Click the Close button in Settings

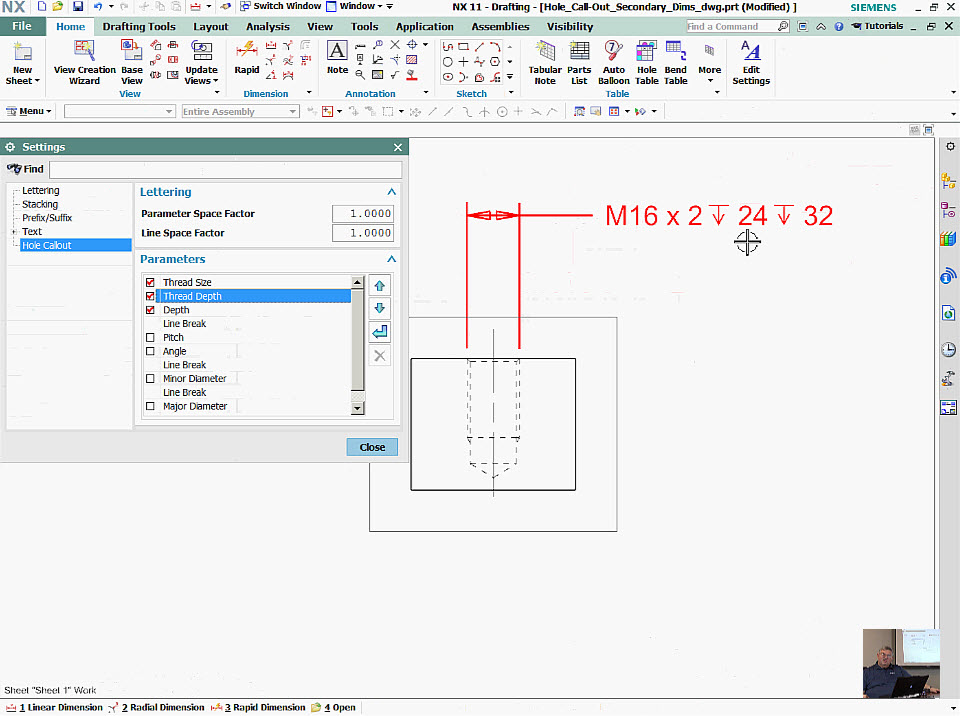(x=372, y=447)
